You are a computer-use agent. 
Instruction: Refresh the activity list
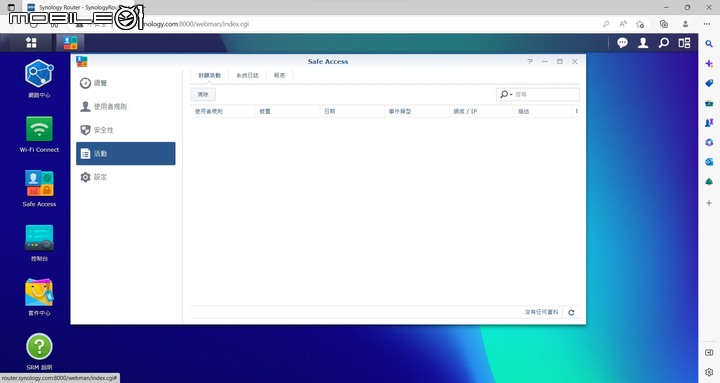point(571,312)
